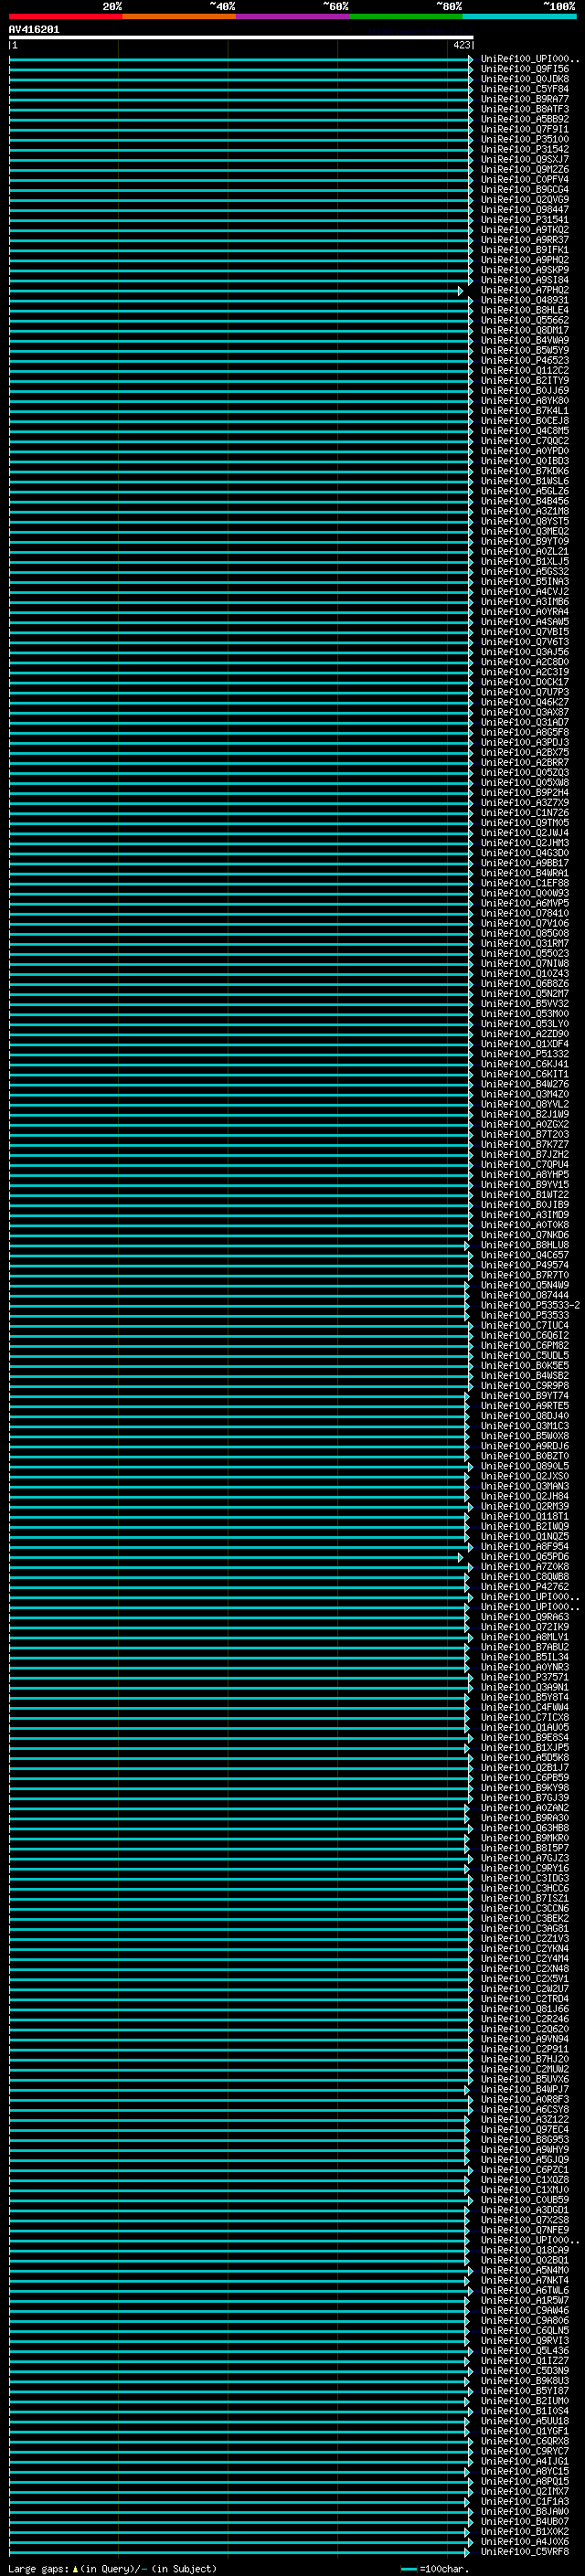Click the shortened alignment bar of UniRef100_A7PHQ2

(x=236, y=291)
